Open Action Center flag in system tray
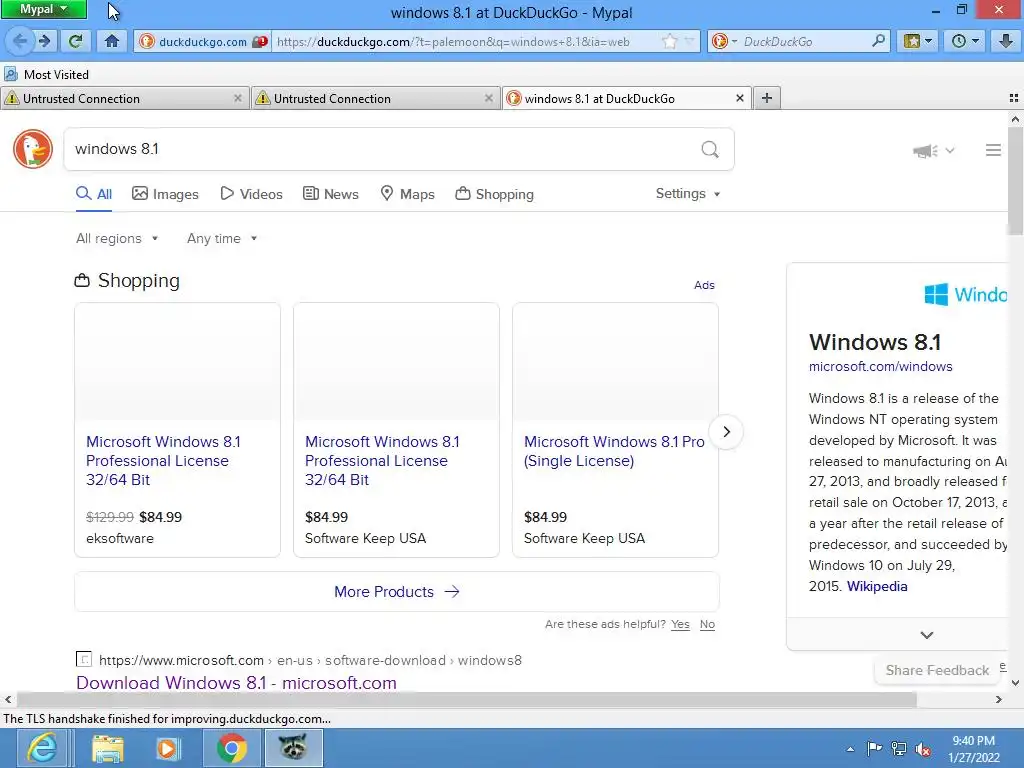The height and width of the screenshot is (768, 1024). coord(874,748)
